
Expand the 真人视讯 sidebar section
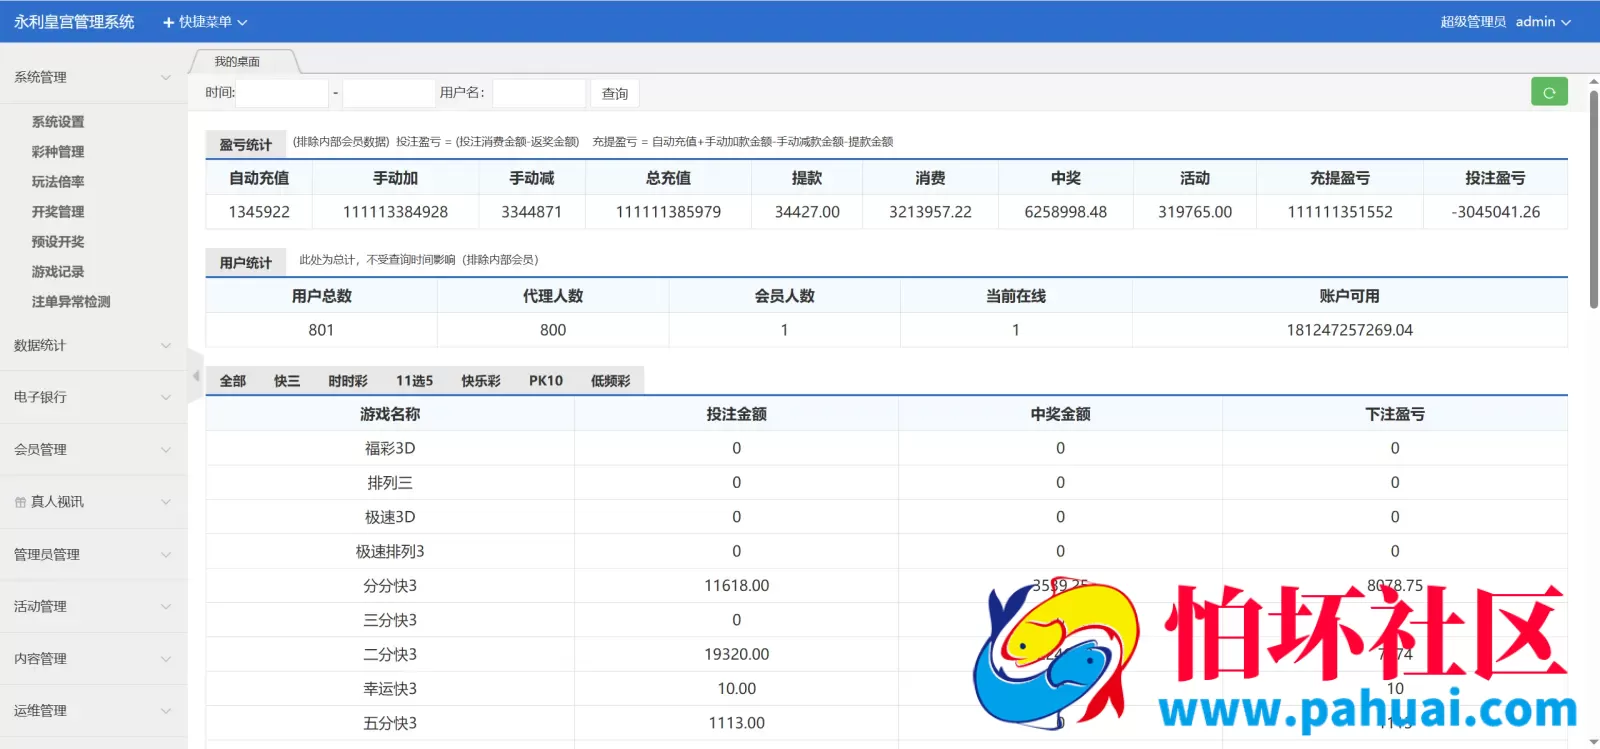coord(93,502)
